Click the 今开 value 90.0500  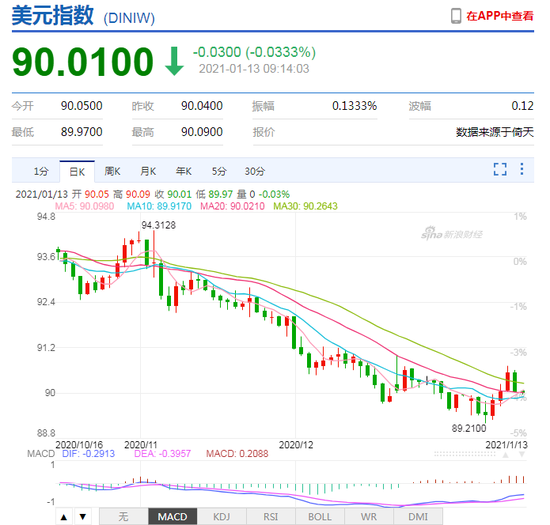[81, 106]
